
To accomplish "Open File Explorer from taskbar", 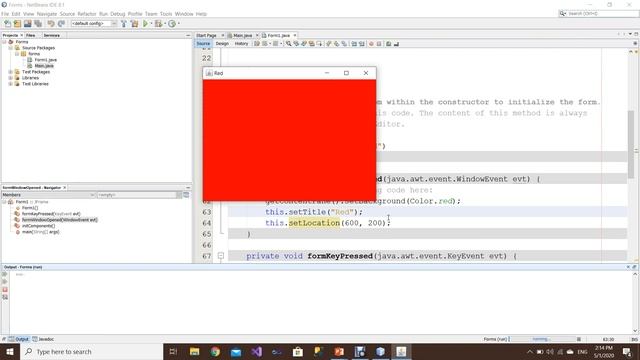I will tap(195, 351).
